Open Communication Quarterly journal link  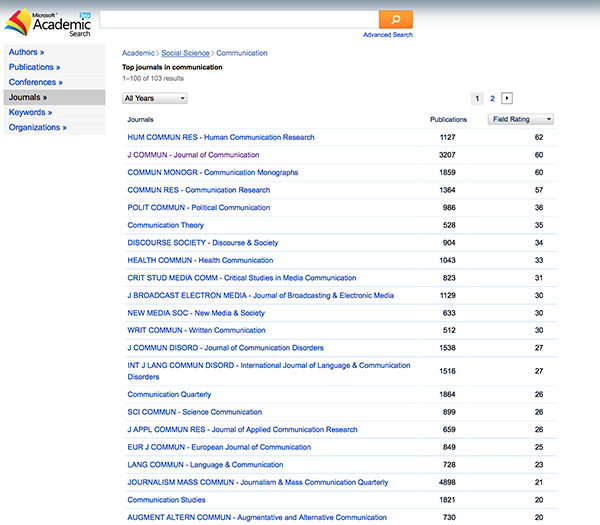[x=169, y=395]
